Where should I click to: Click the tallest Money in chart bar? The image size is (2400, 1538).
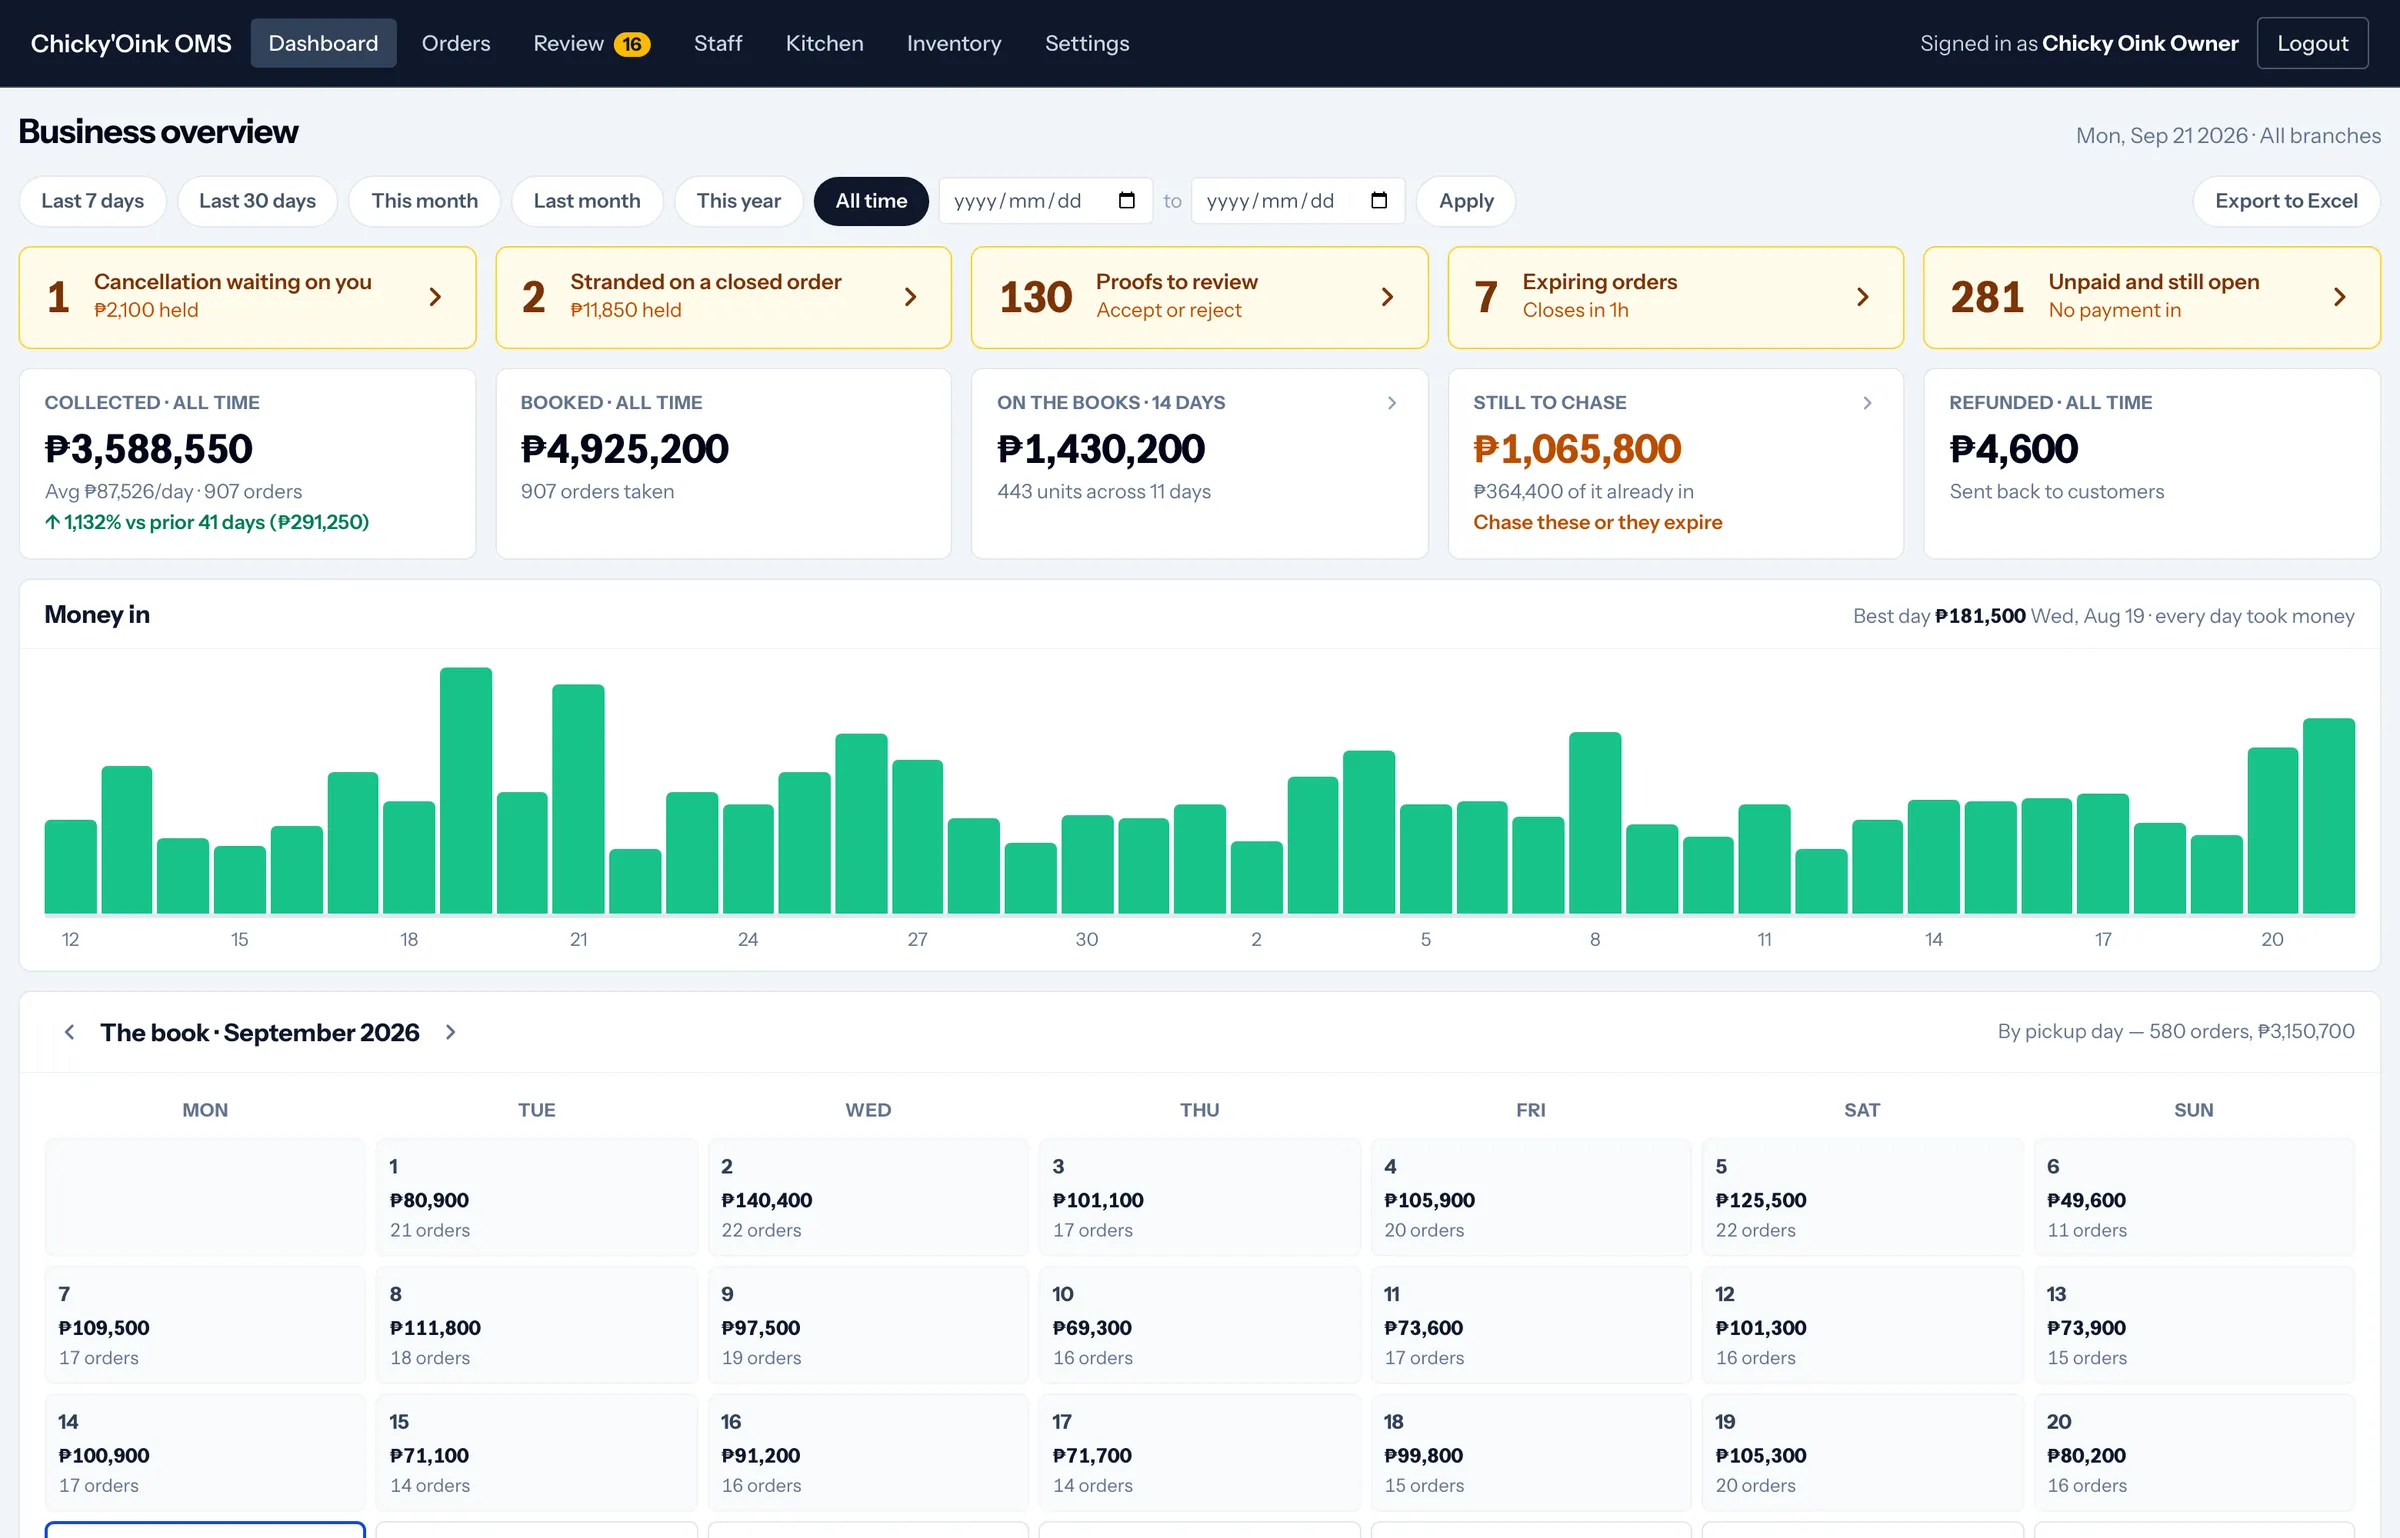(x=466, y=790)
